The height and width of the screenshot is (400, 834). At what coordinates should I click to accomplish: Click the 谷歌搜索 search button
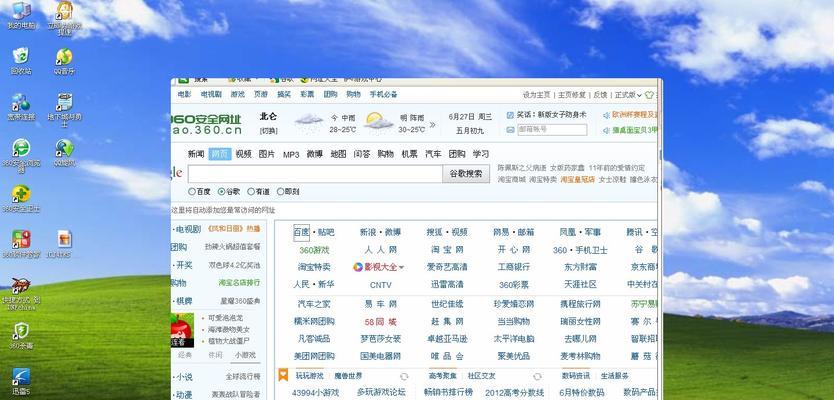pyautogui.click(x=466, y=173)
